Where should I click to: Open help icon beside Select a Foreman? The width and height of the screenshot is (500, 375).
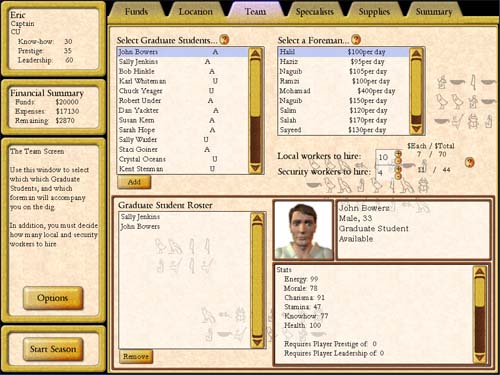(356, 39)
